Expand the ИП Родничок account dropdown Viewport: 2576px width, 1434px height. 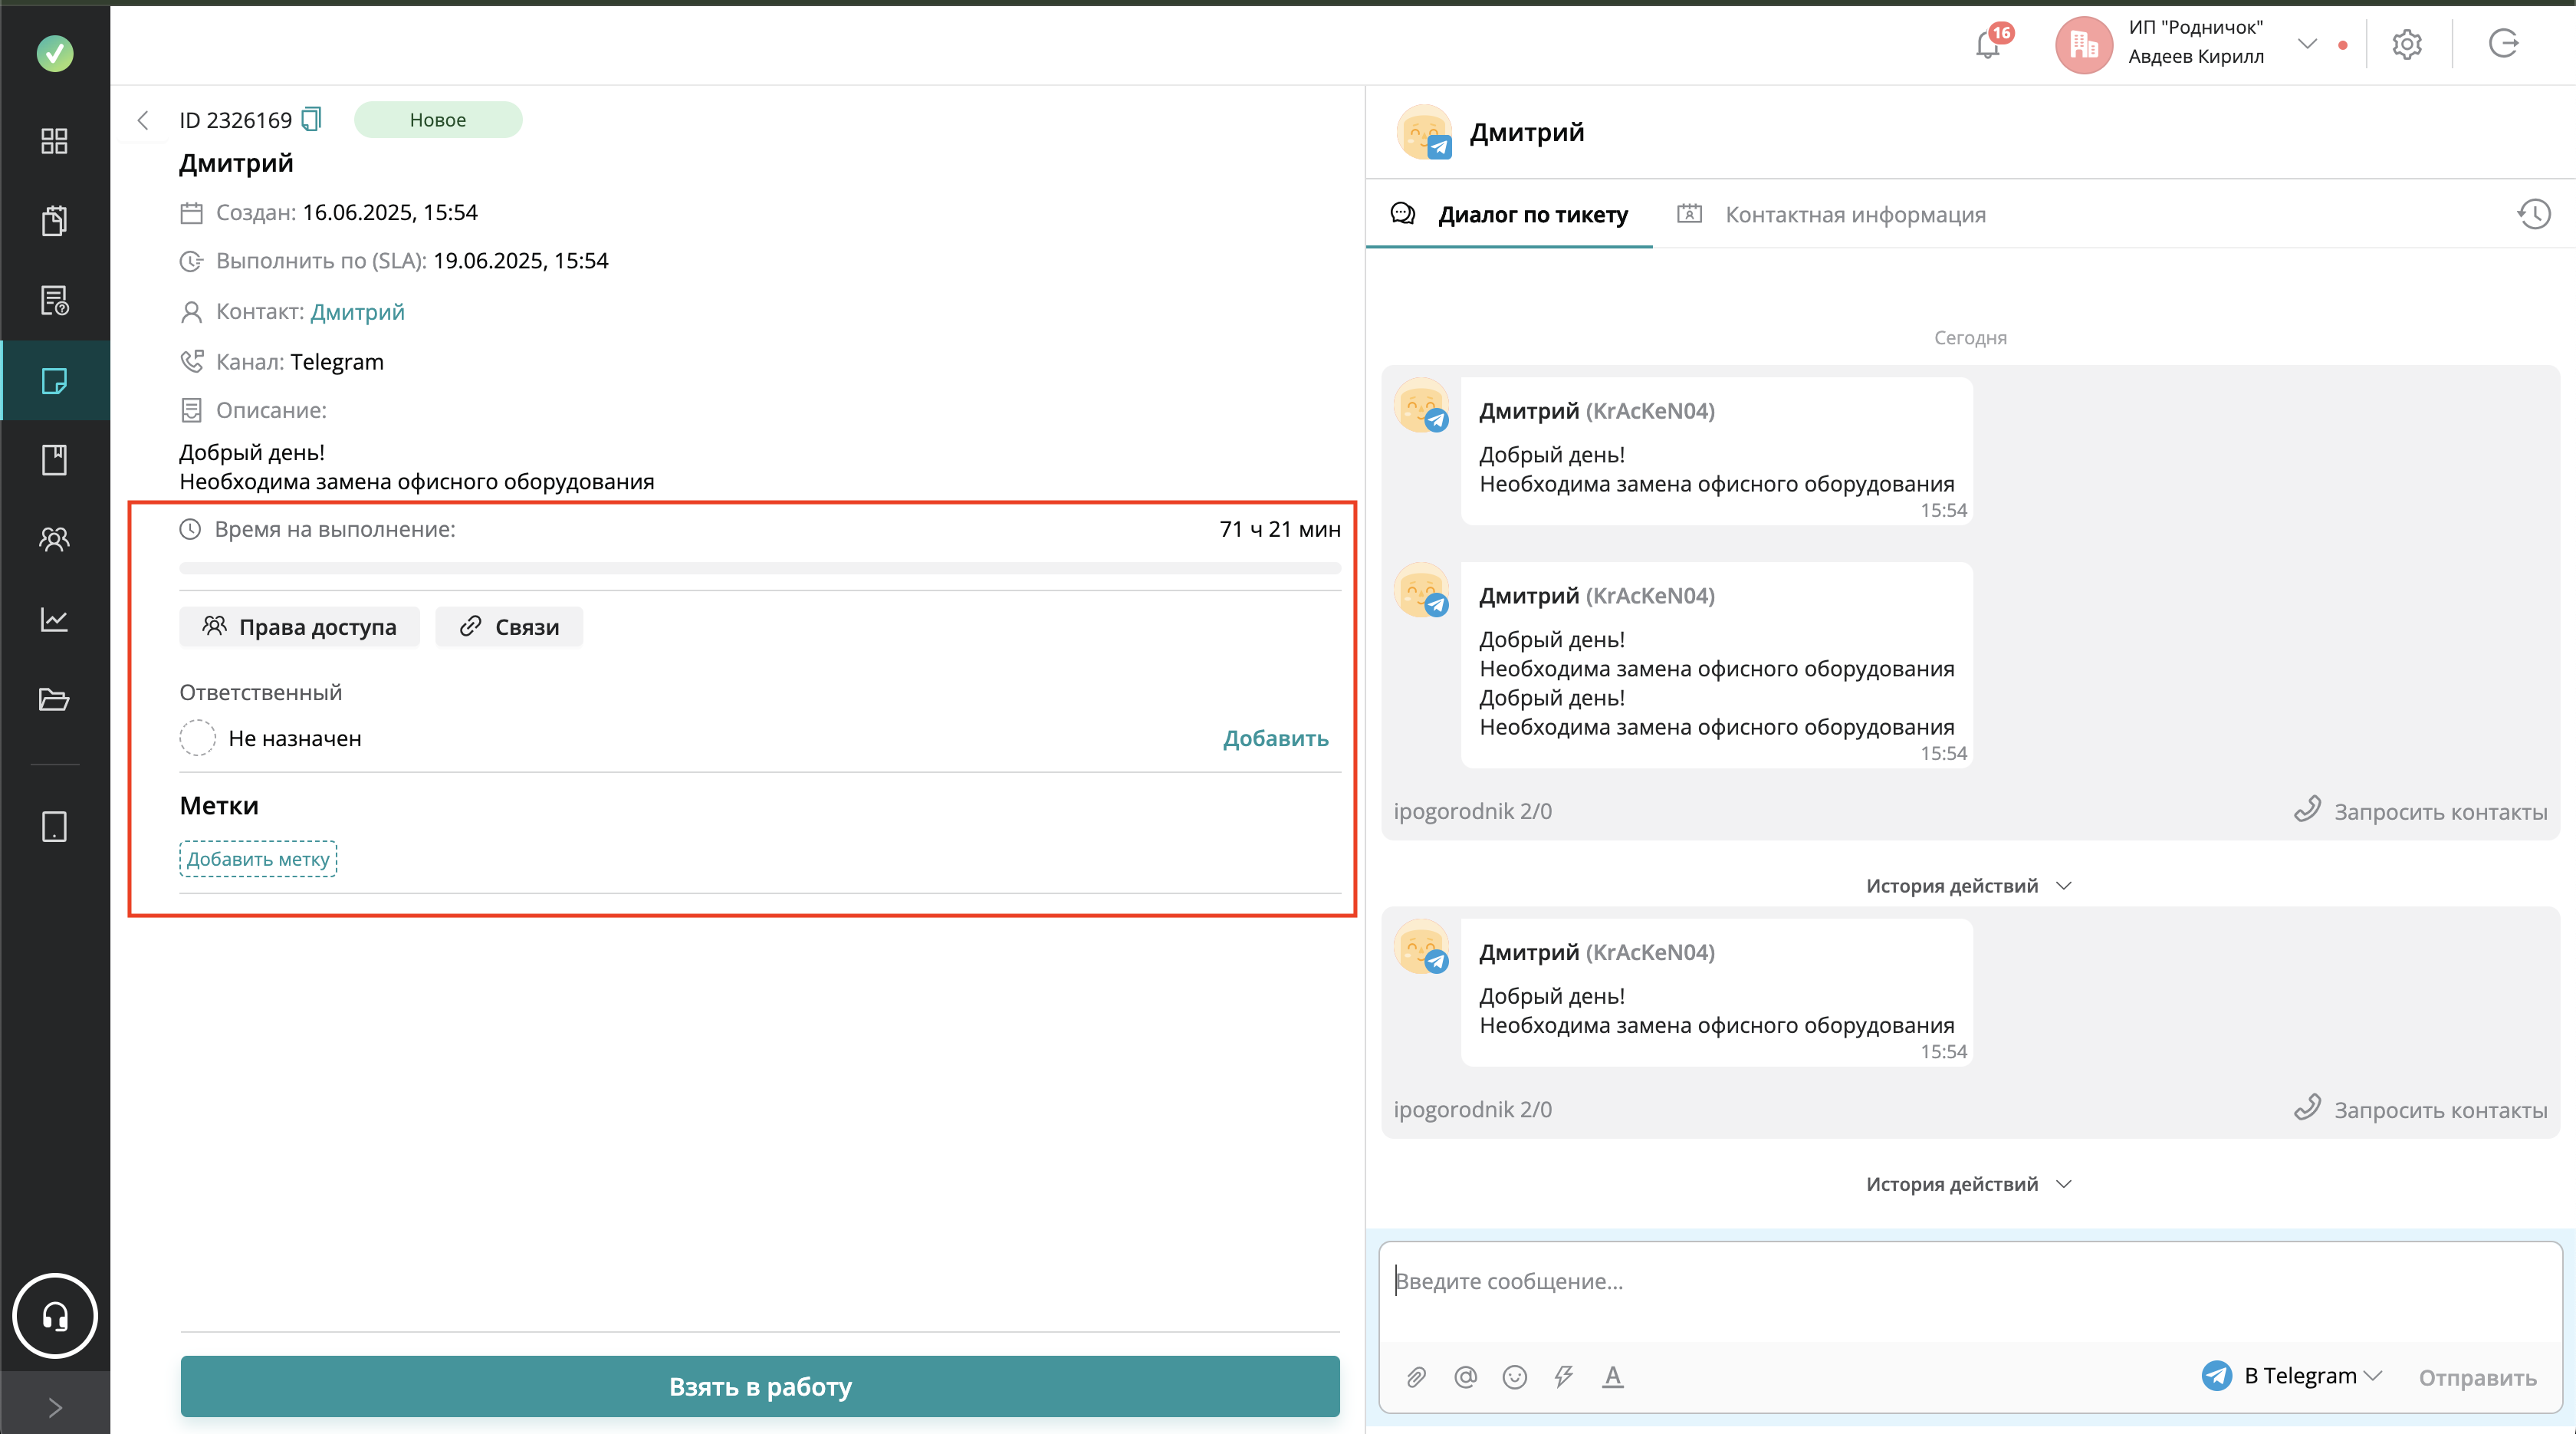tap(2307, 44)
